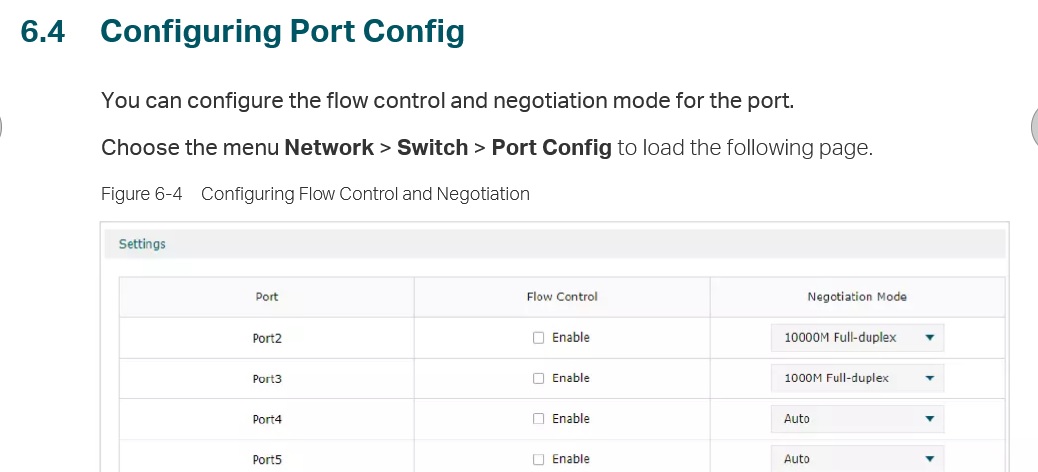Select the Flow Control column header
This screenshot has width=1038, height=472.
coord(562,297)
